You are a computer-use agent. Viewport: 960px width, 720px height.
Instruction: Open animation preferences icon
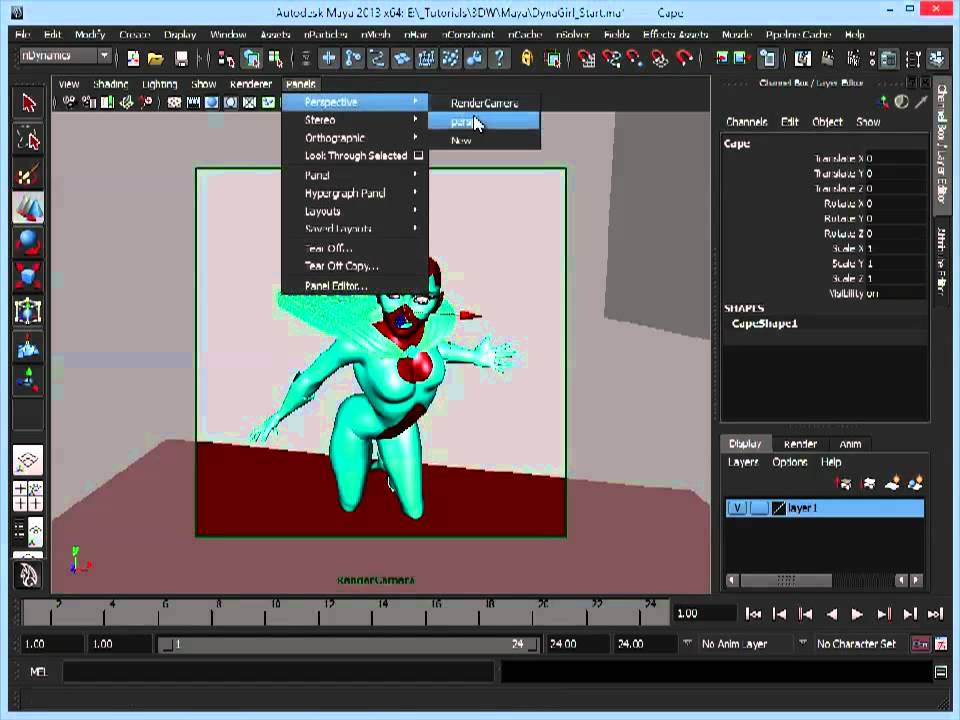pyautogui.click(x=941, y=644)
